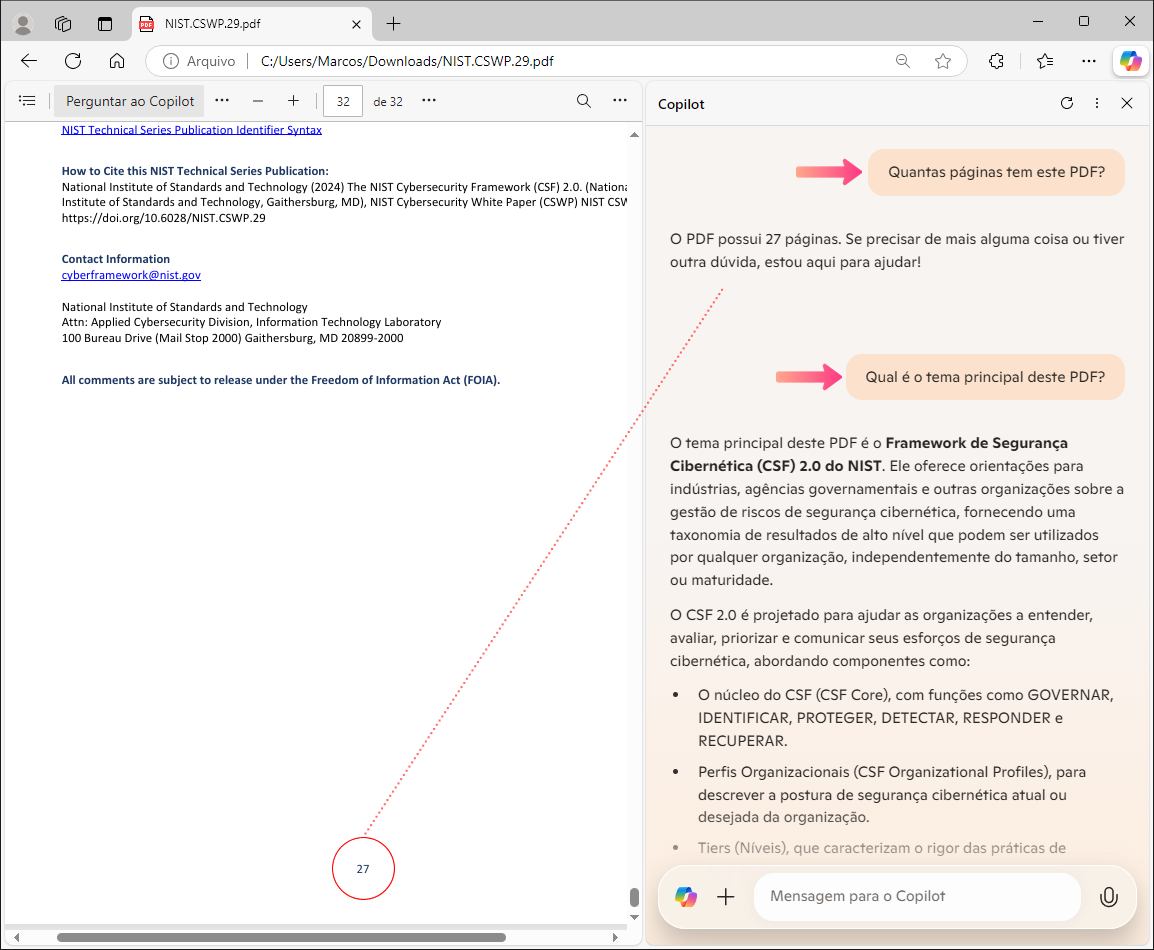Click the 'de 32' page count
This screenshot has width=1154, height=950.
[388, 102]
